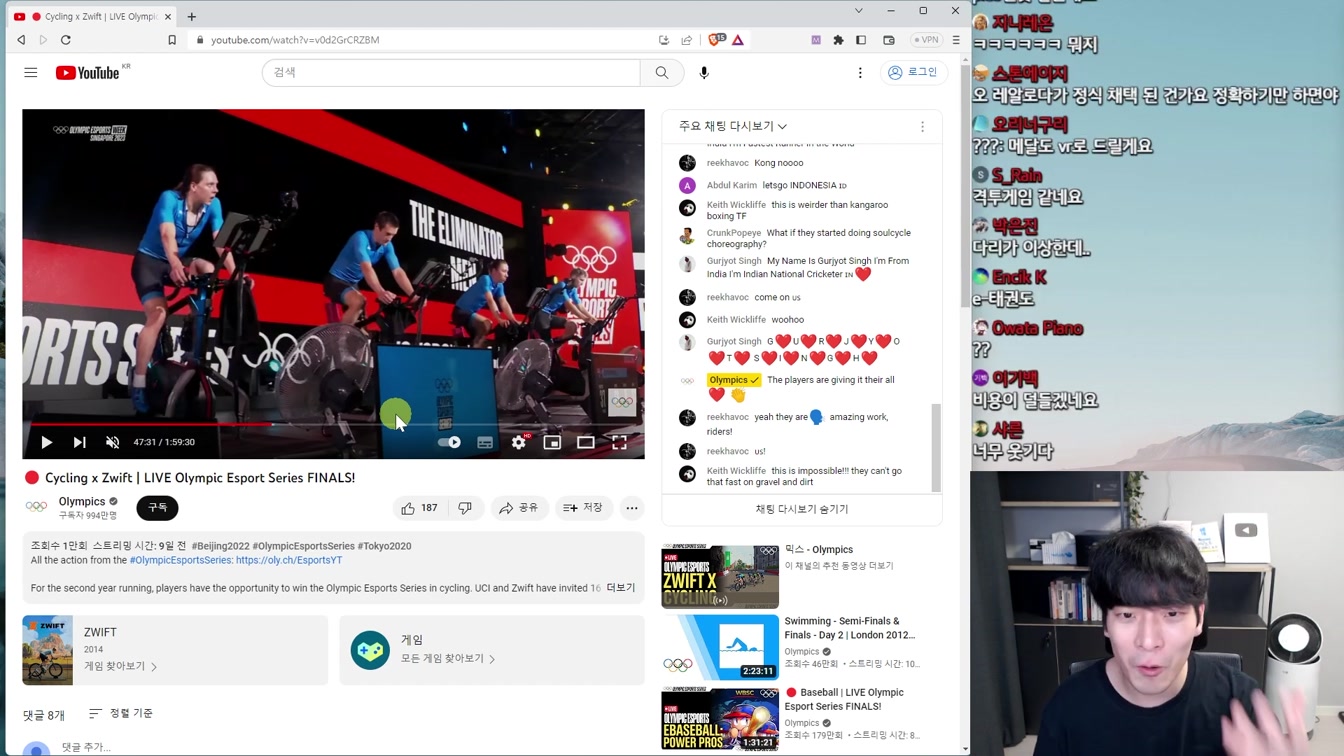Switch to miniplayer mode
Screen dimensions: 1344x756
tap(552, 442)
